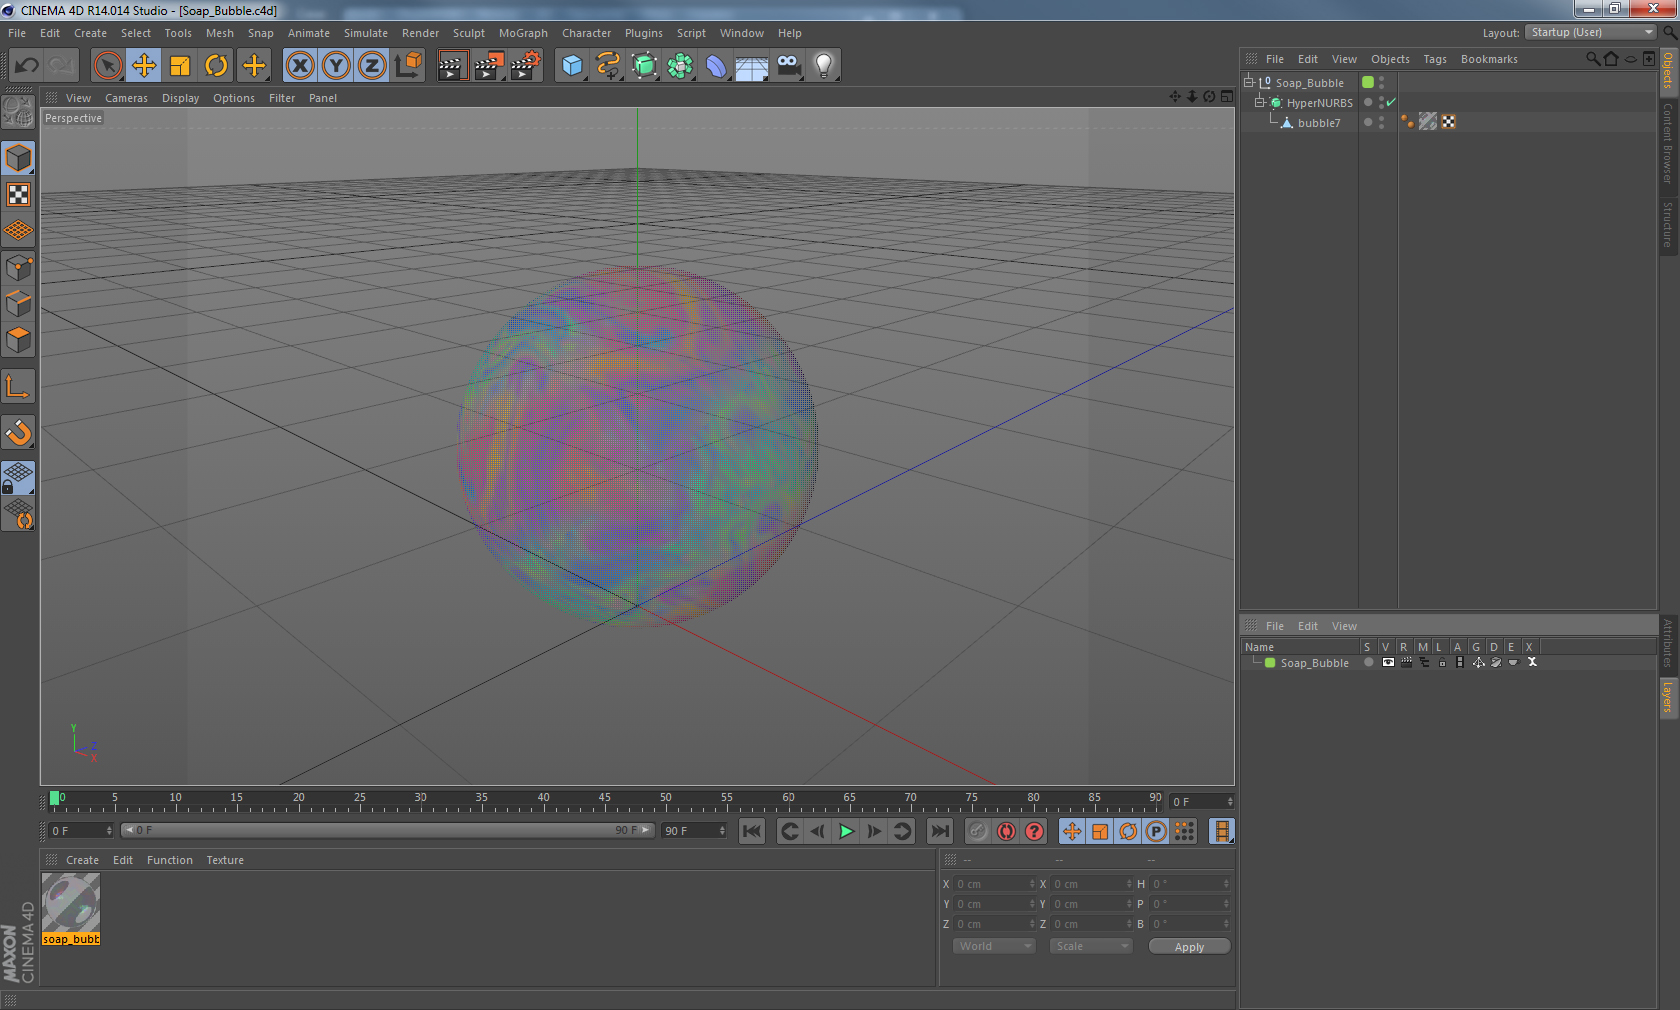
Task: Activate the Scale tool
Action: tap(180, 66)
